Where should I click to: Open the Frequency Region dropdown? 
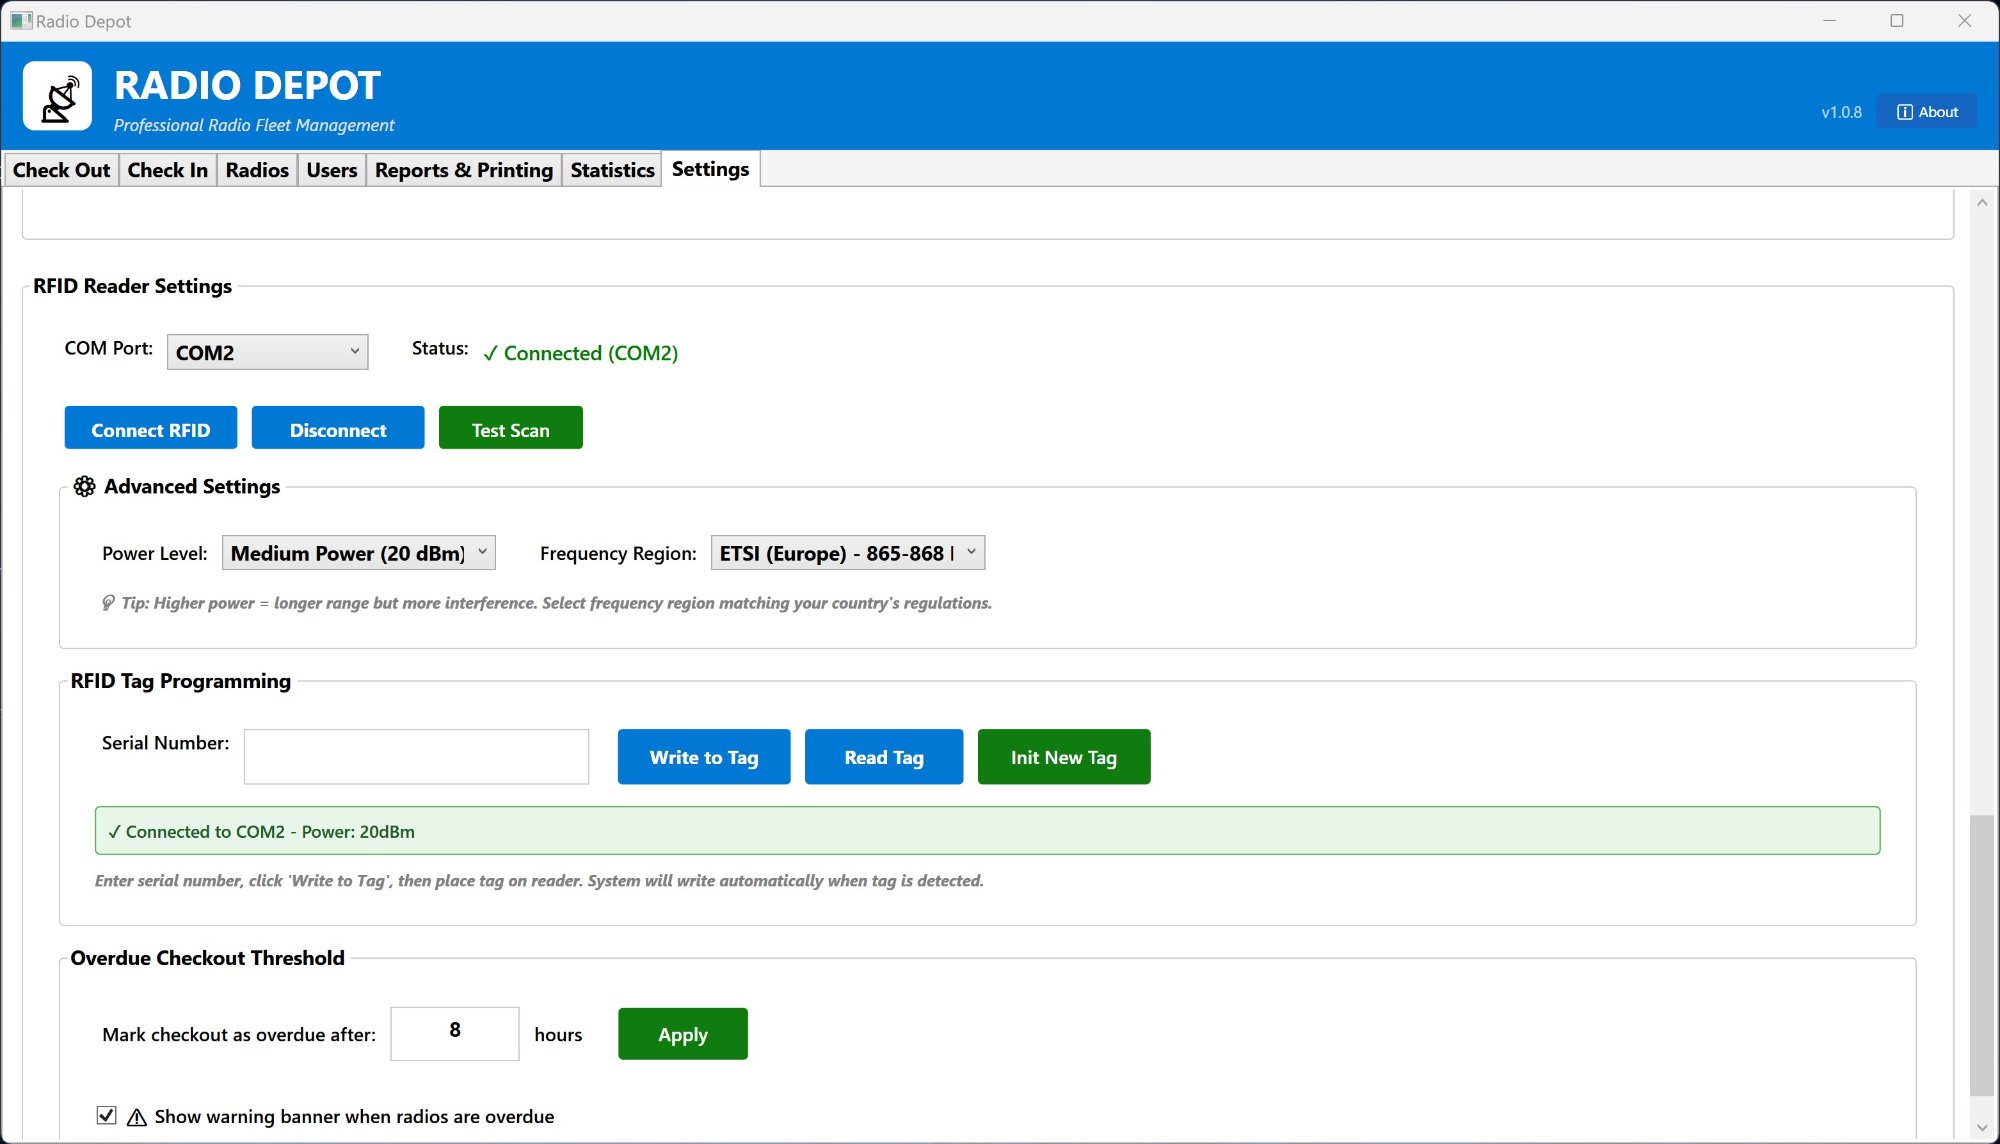pos(847,553)
